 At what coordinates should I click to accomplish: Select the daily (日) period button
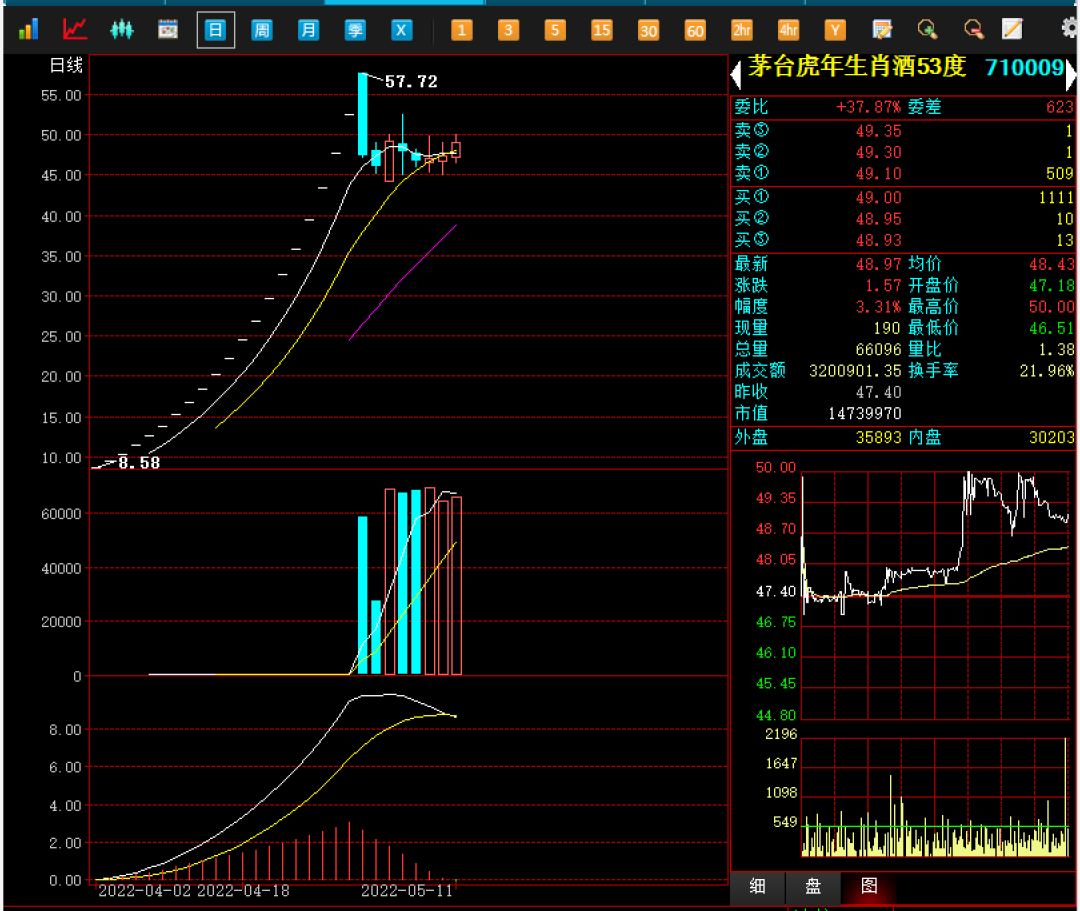click(216, 30)
